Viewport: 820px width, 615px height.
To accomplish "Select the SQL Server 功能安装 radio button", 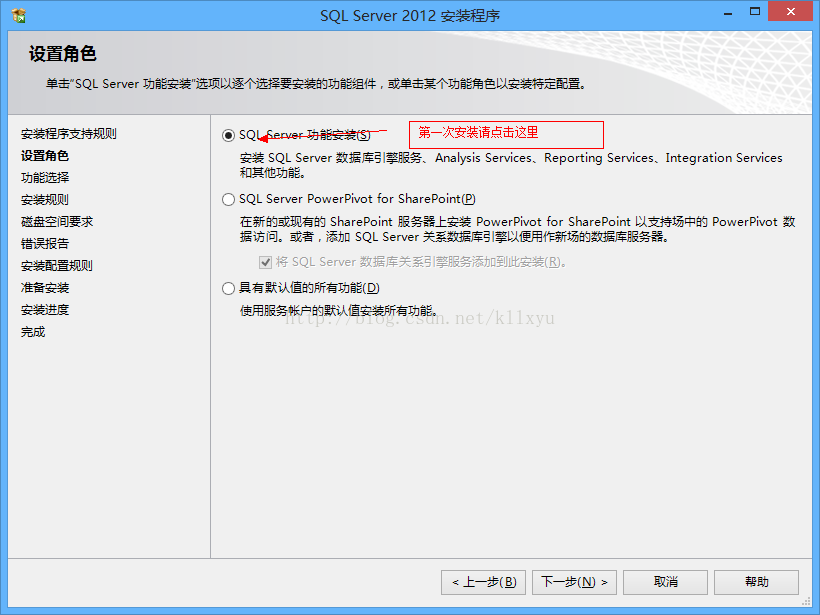I will [x=228, y=135].
